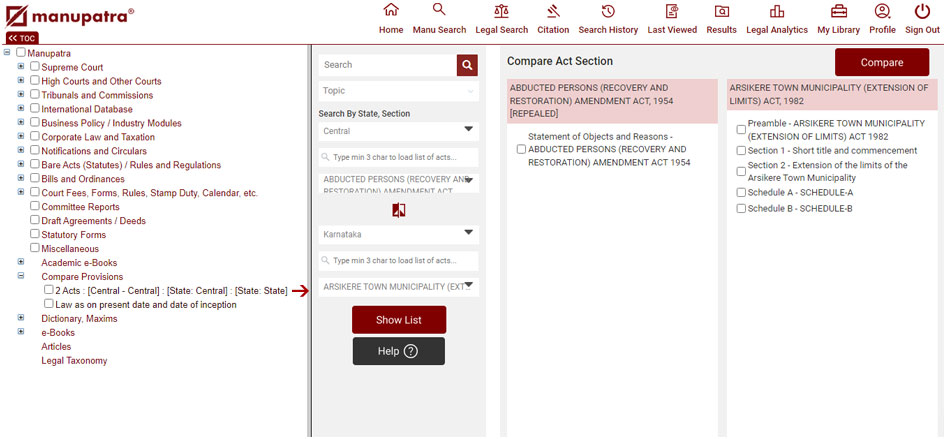944x439 pixels.
Task: Open My Library briefcase icon
Action: pos(838,11)
